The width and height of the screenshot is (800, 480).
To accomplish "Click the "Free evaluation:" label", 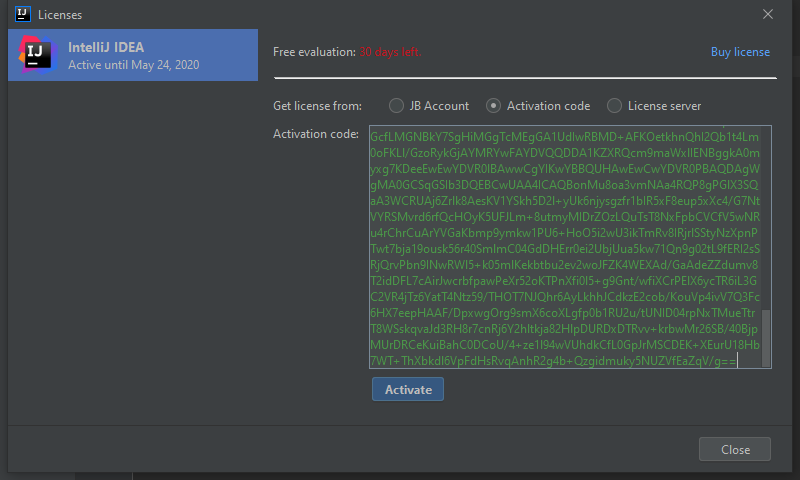I will 314,52.
